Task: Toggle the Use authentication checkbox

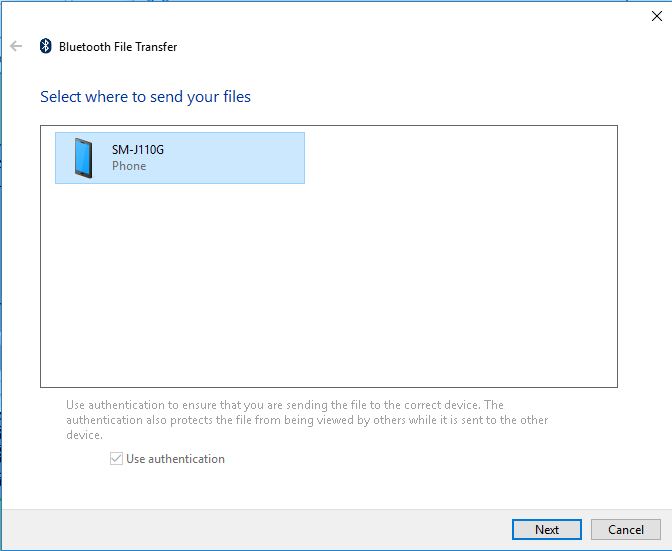Action: (x=117, y=459)
